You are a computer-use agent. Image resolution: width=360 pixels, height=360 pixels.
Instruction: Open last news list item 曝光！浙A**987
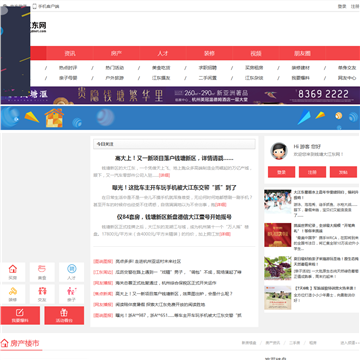(178, 315)
